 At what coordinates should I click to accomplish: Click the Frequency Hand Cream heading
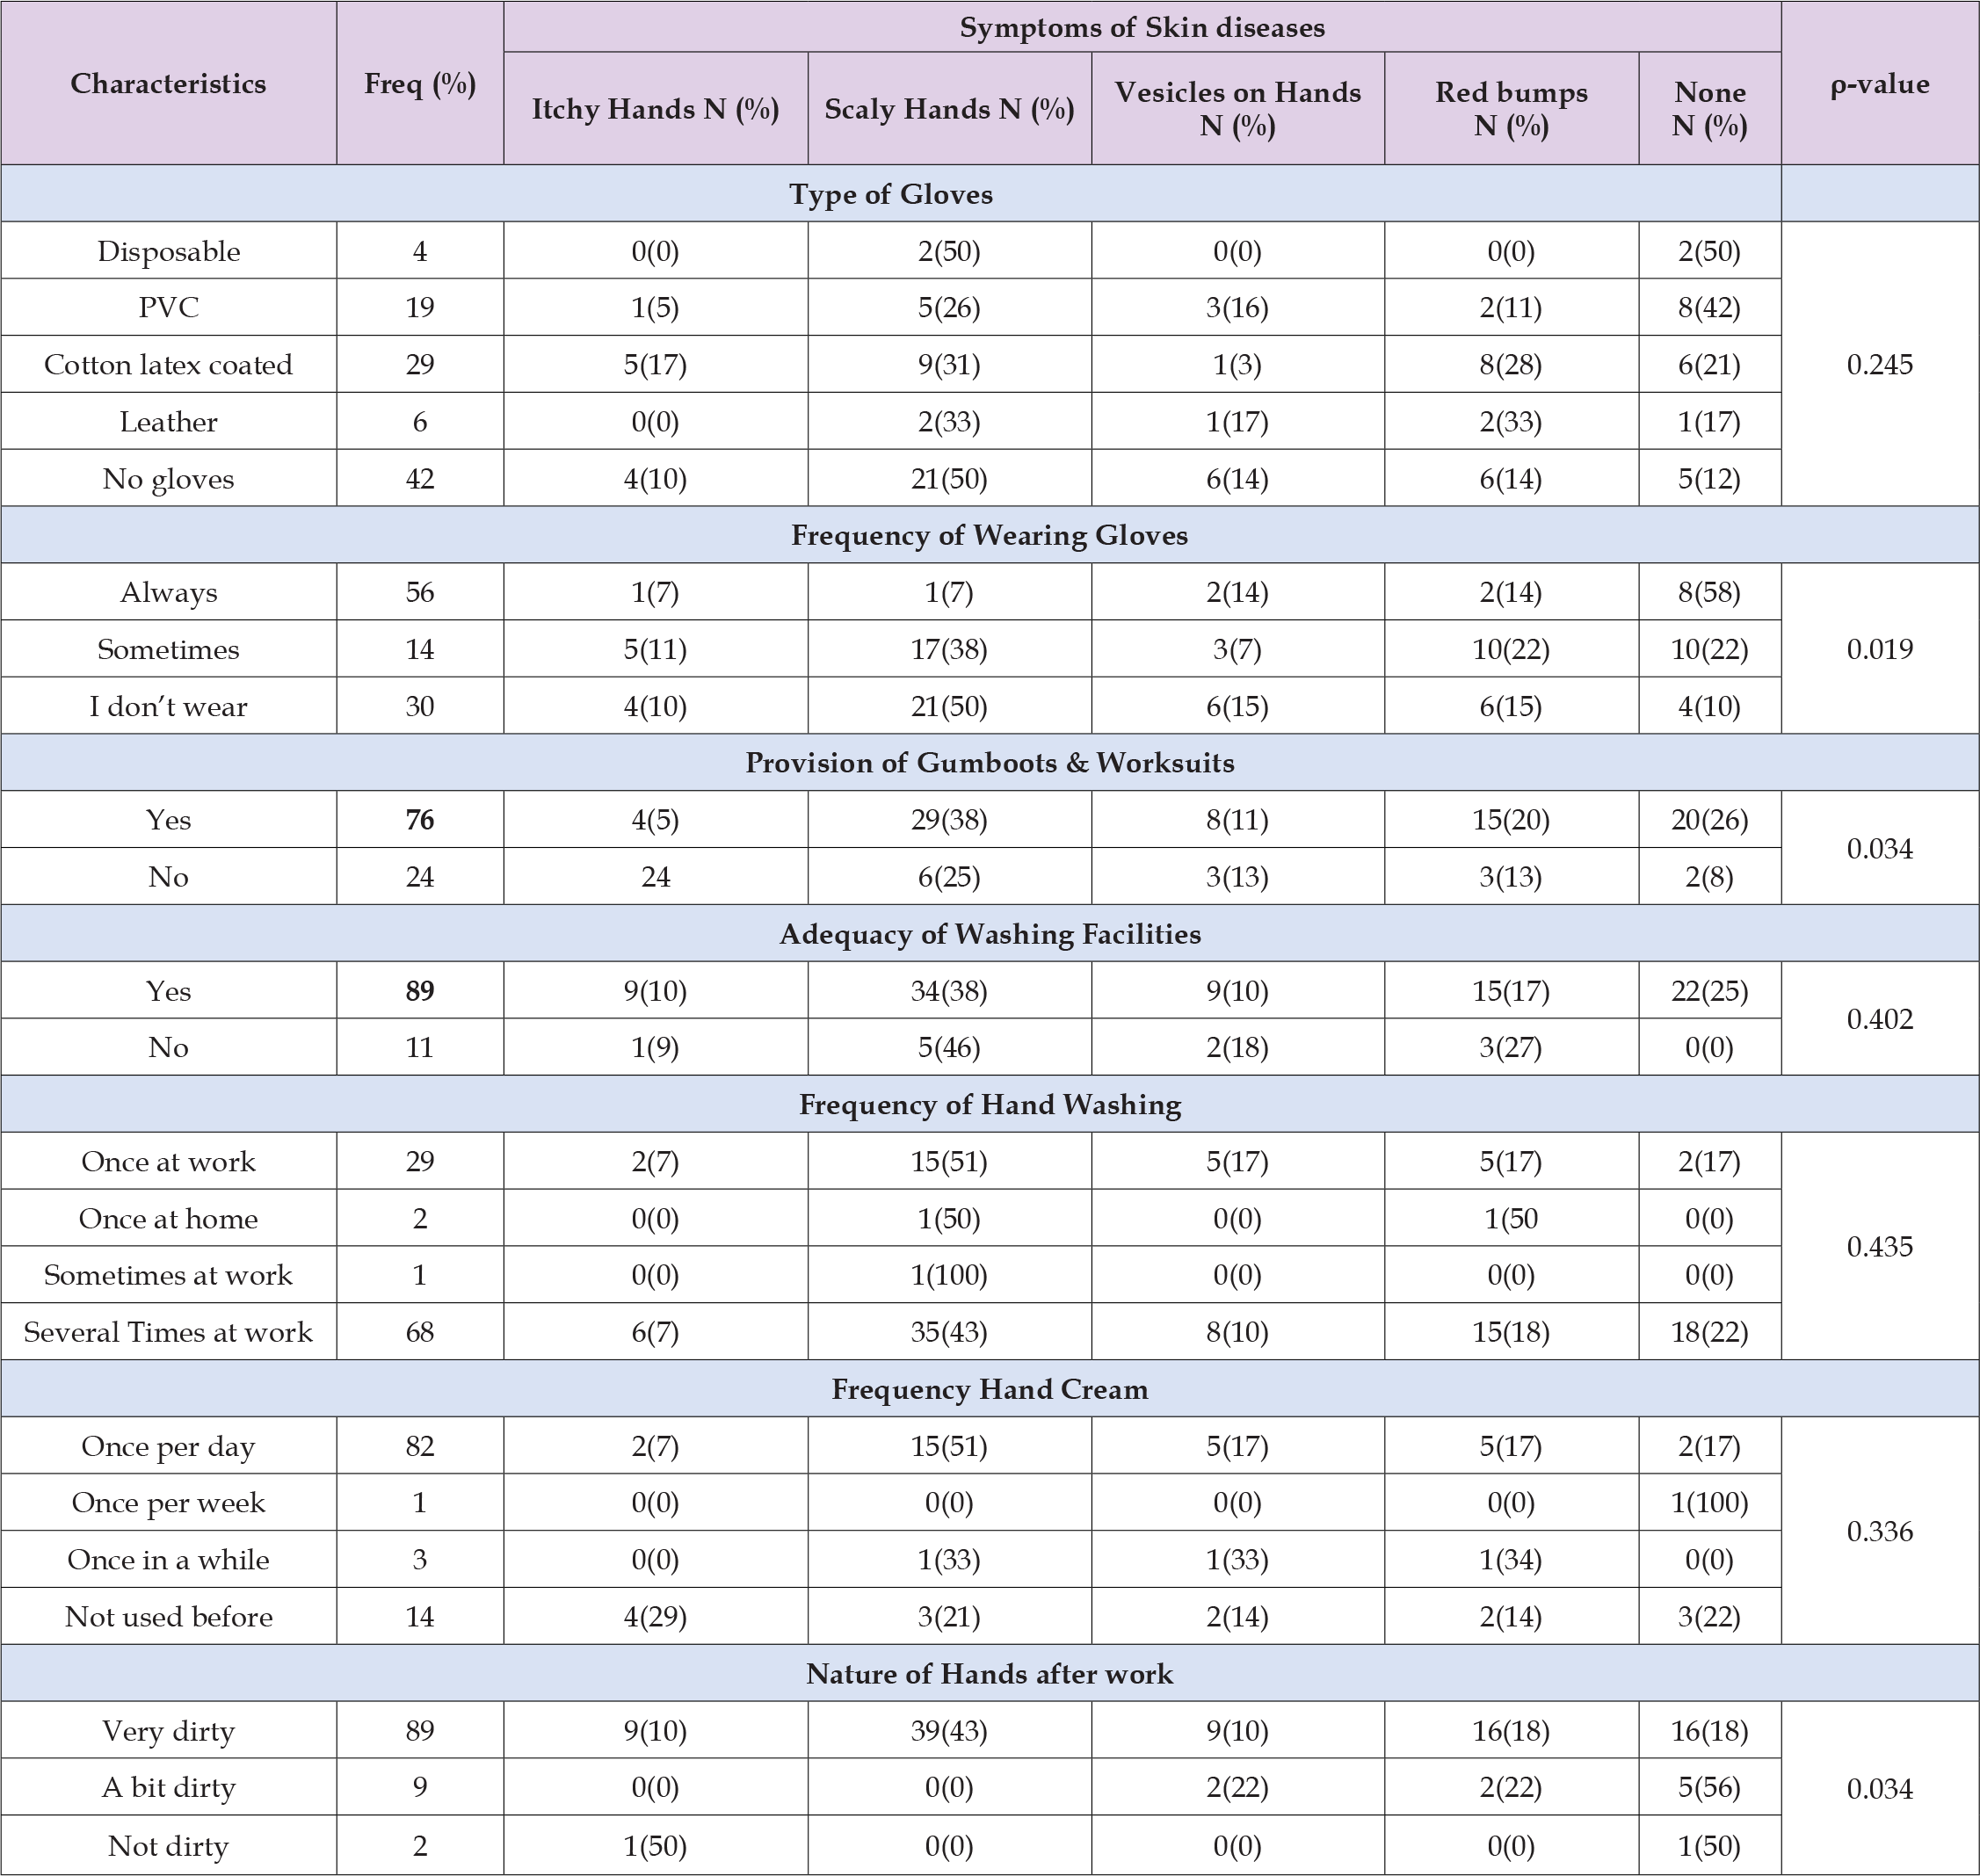pyautogui.click(x=989, y=1390)
